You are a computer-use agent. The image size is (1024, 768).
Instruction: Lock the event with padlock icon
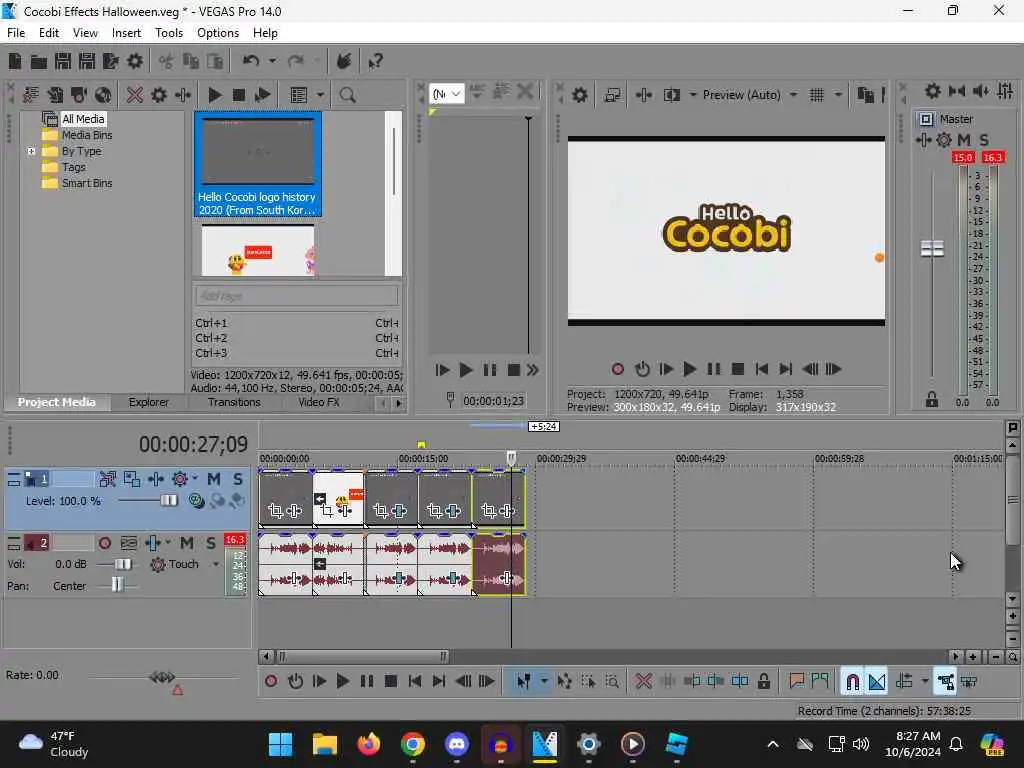point(763,682)
